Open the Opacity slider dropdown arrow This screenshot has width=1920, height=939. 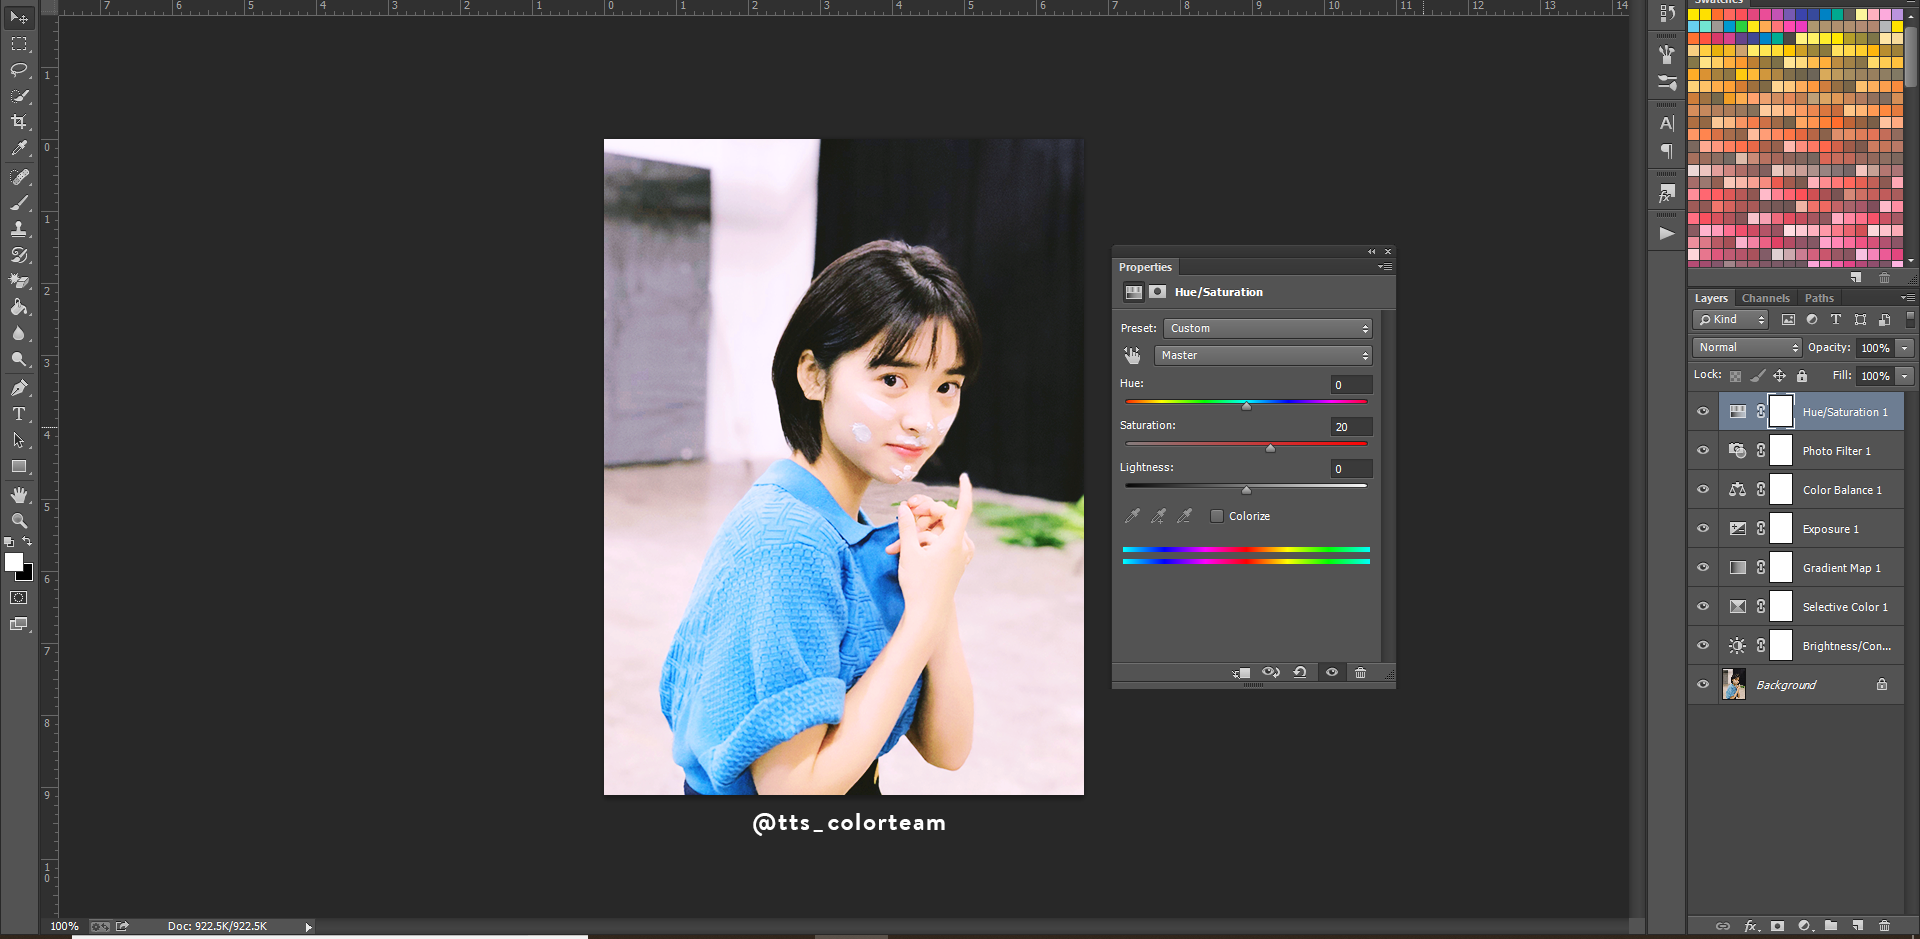1905,348
